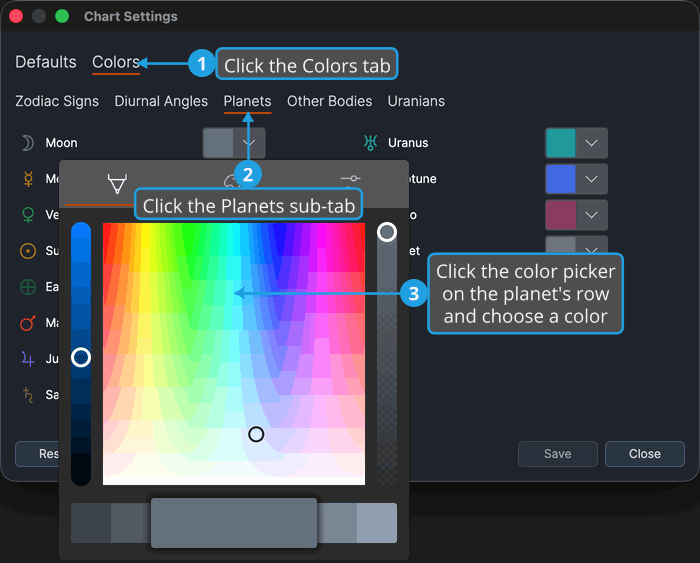Open the Uranians sub-tab
This screenshot has width=700, height=563.
tap(416, 101)
